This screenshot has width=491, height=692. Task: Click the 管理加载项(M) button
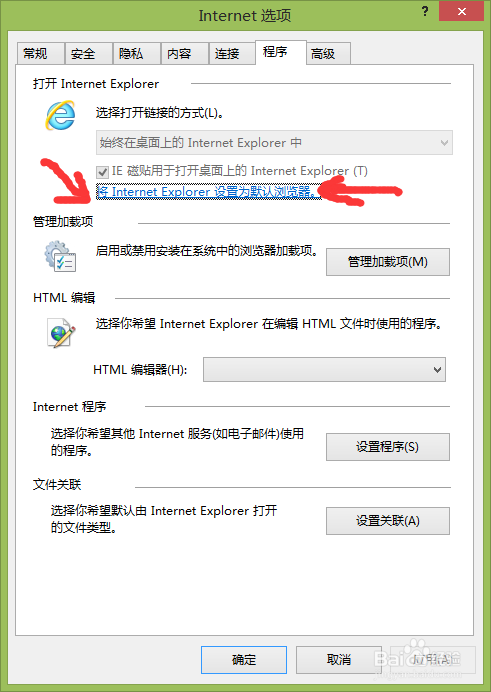click(x=388, y=262)
